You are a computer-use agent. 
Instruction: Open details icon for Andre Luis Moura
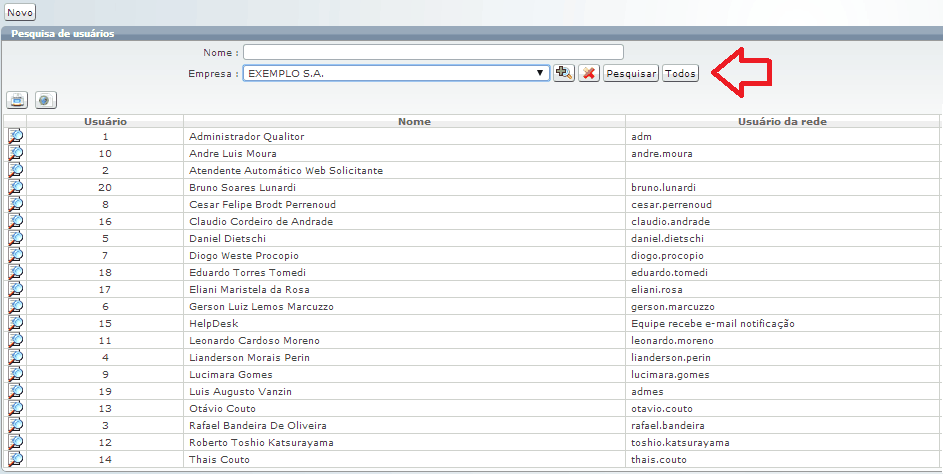(x=16, y=153)
